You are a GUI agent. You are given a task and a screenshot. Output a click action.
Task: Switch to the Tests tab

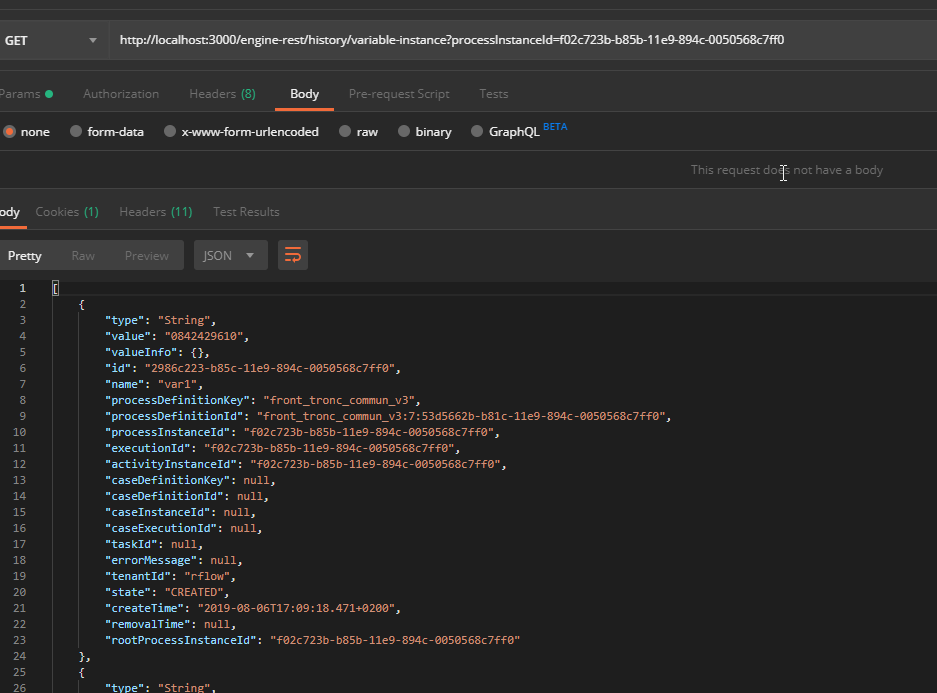493,94
